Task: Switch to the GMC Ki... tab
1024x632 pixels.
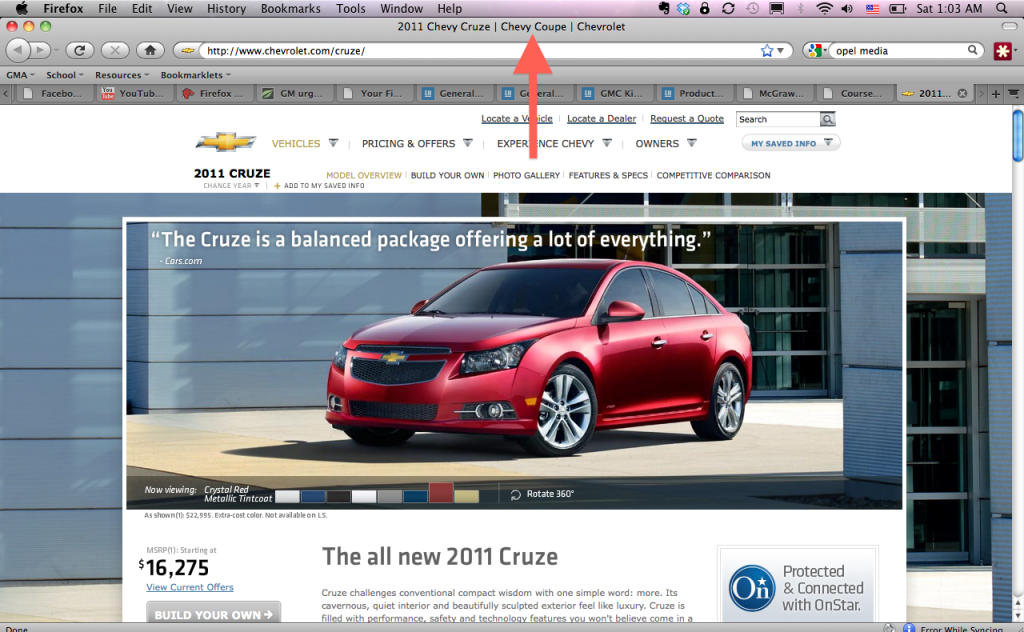Action: (615, 93)
